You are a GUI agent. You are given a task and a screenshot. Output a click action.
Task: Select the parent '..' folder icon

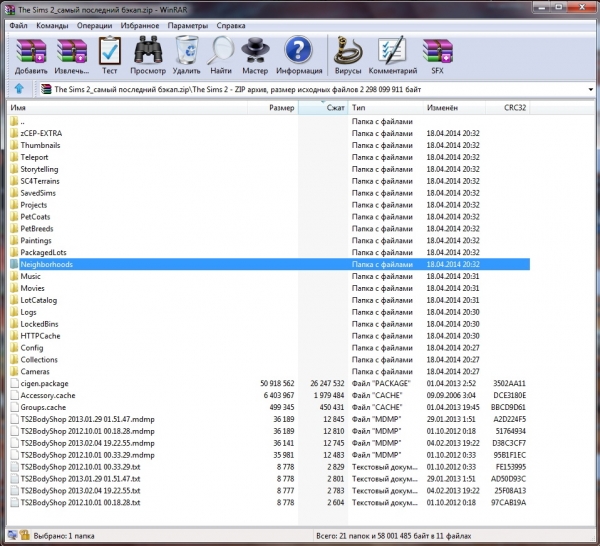14,121
